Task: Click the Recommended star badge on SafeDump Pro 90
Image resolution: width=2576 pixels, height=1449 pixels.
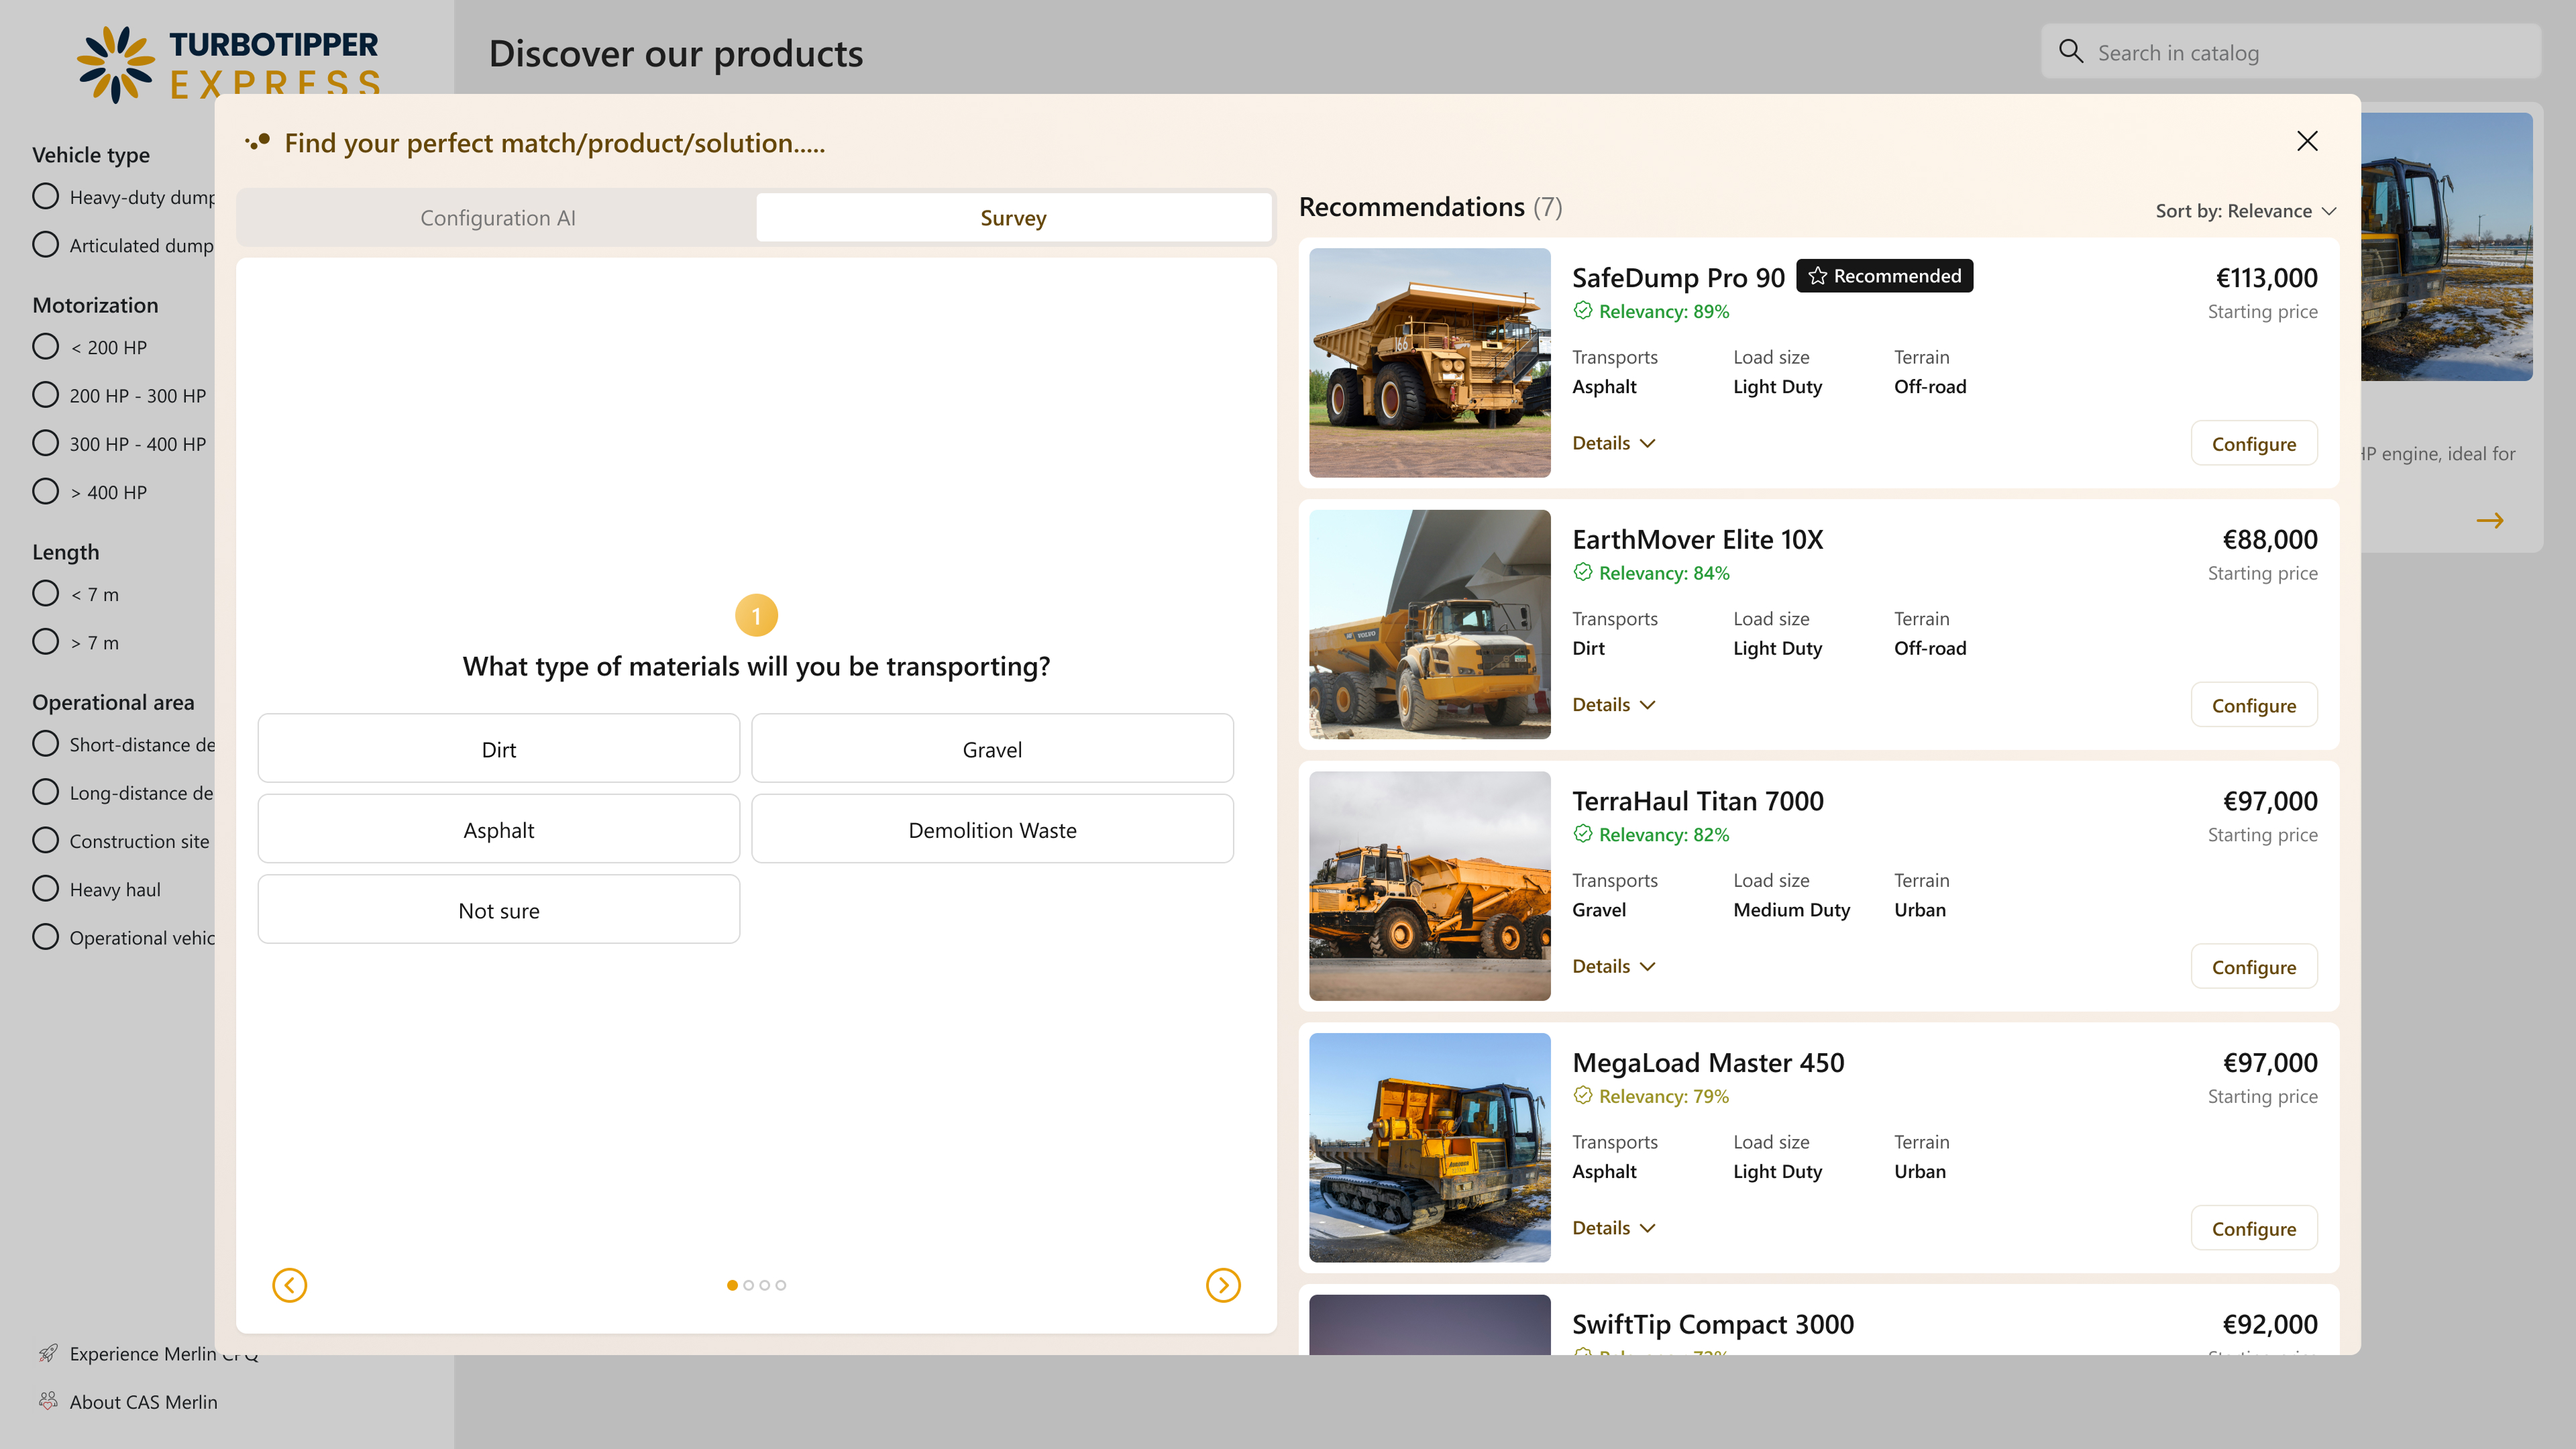Action: (x=1884, y=276)
